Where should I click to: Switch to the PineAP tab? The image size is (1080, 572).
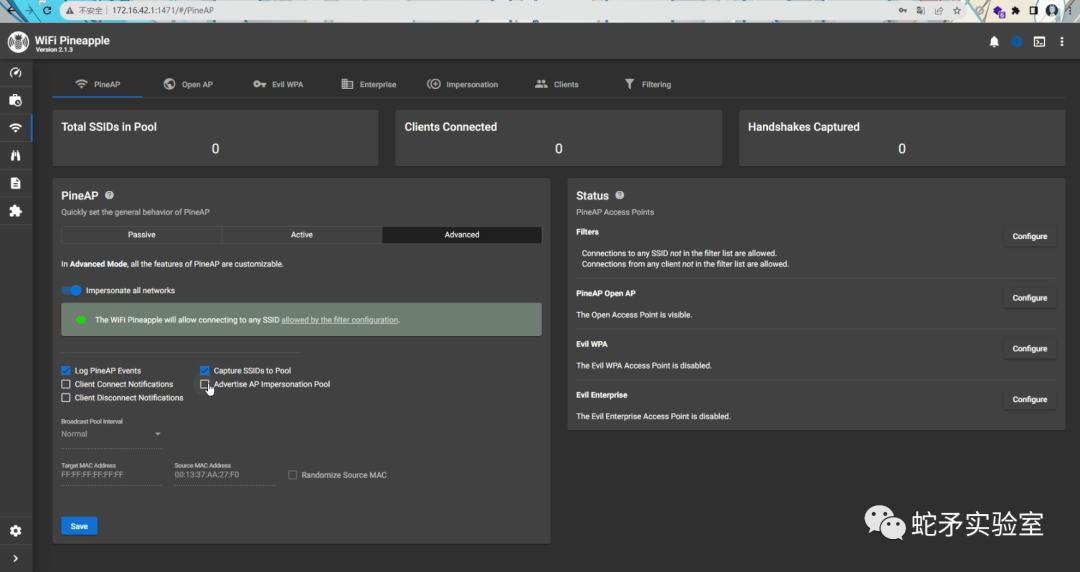click(x=97, y=84)
